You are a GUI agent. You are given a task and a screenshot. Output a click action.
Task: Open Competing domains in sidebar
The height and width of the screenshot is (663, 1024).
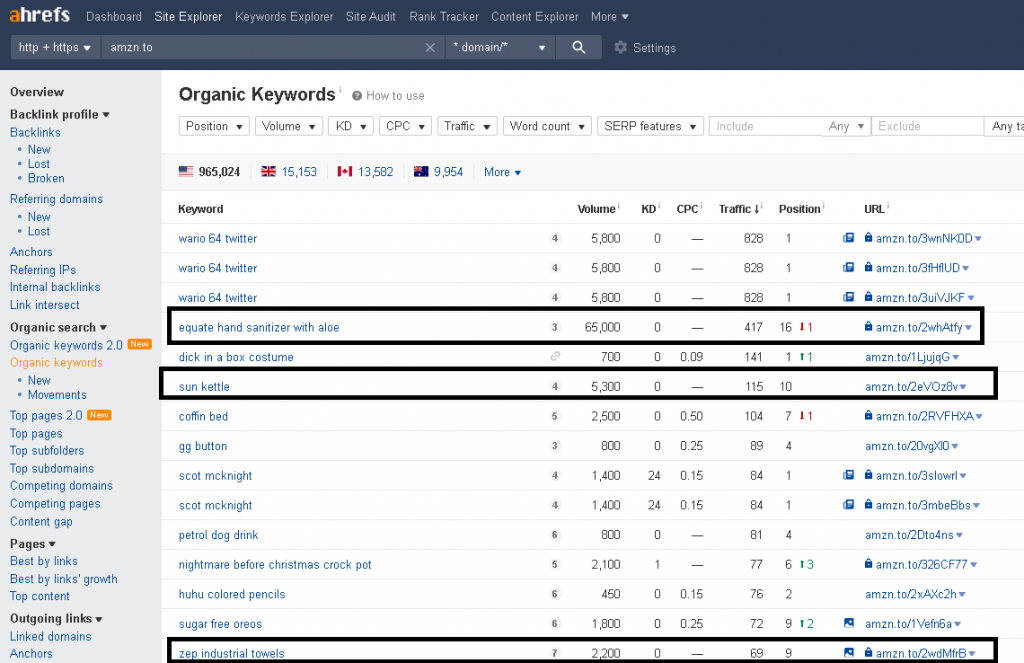click(x=61, y=485)
